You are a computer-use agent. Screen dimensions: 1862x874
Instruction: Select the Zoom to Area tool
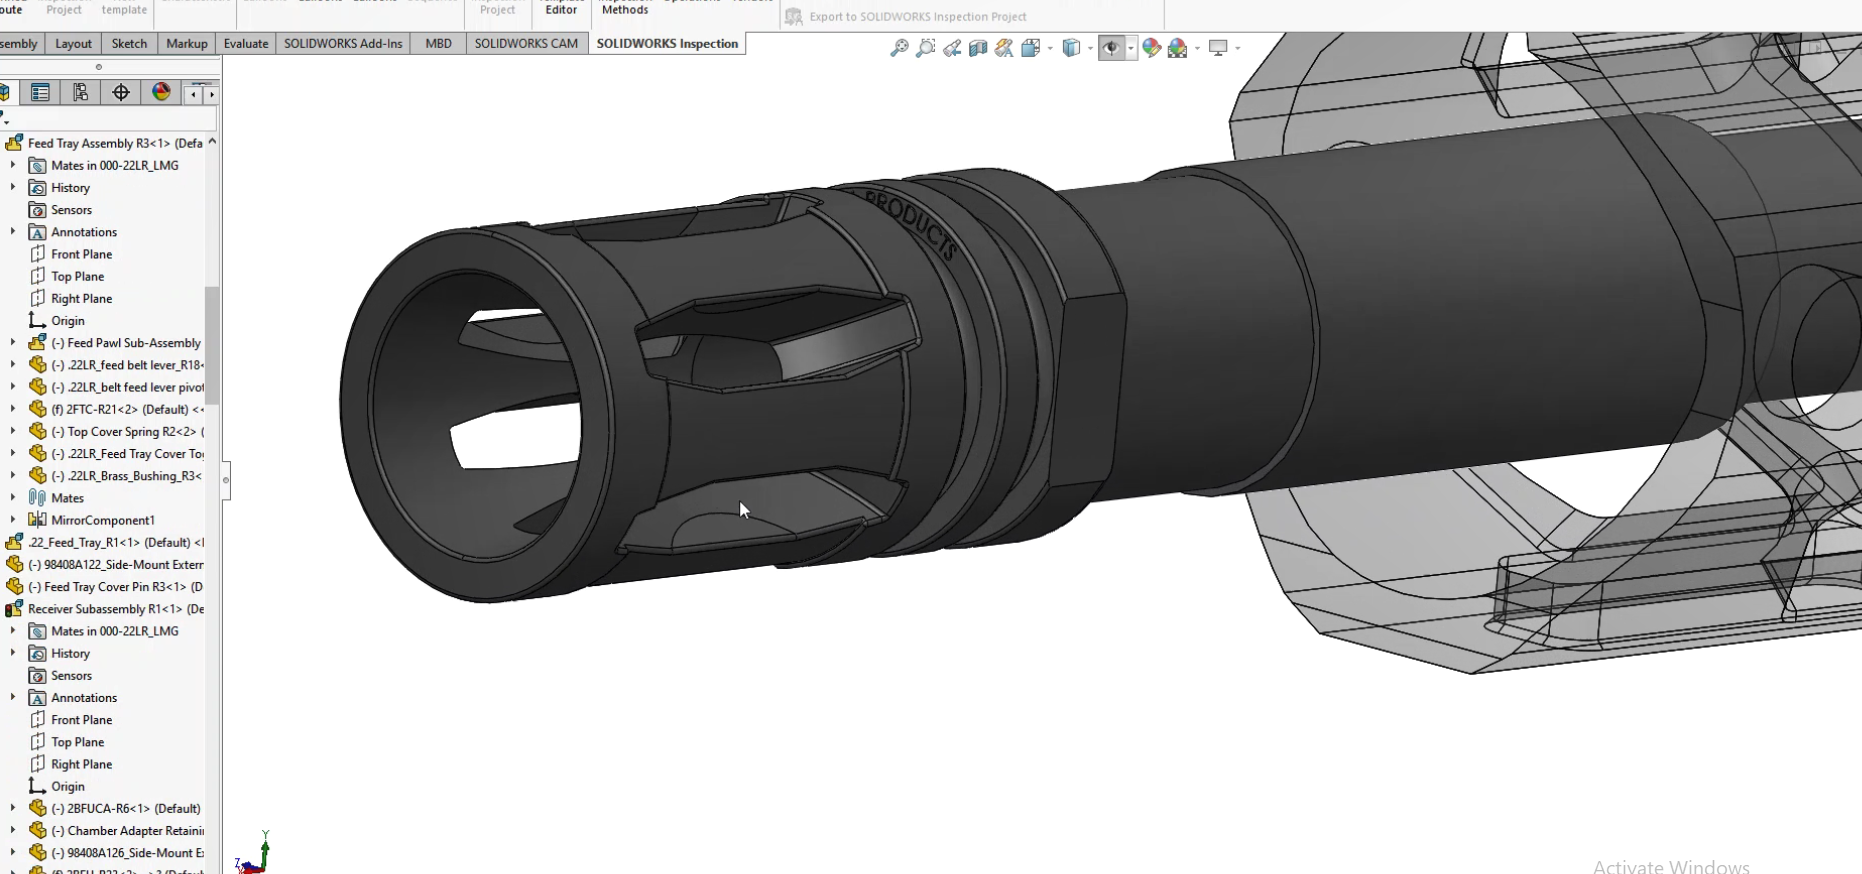point(925,48)
